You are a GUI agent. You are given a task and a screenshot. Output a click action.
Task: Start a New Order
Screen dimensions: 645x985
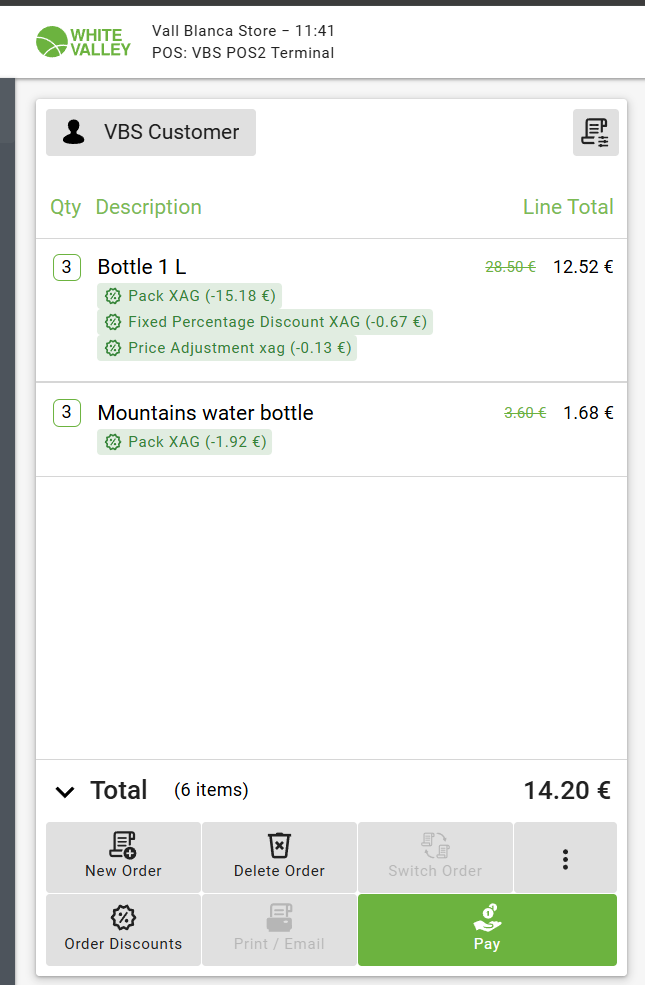pyautogui.click(x=123, y=857)
